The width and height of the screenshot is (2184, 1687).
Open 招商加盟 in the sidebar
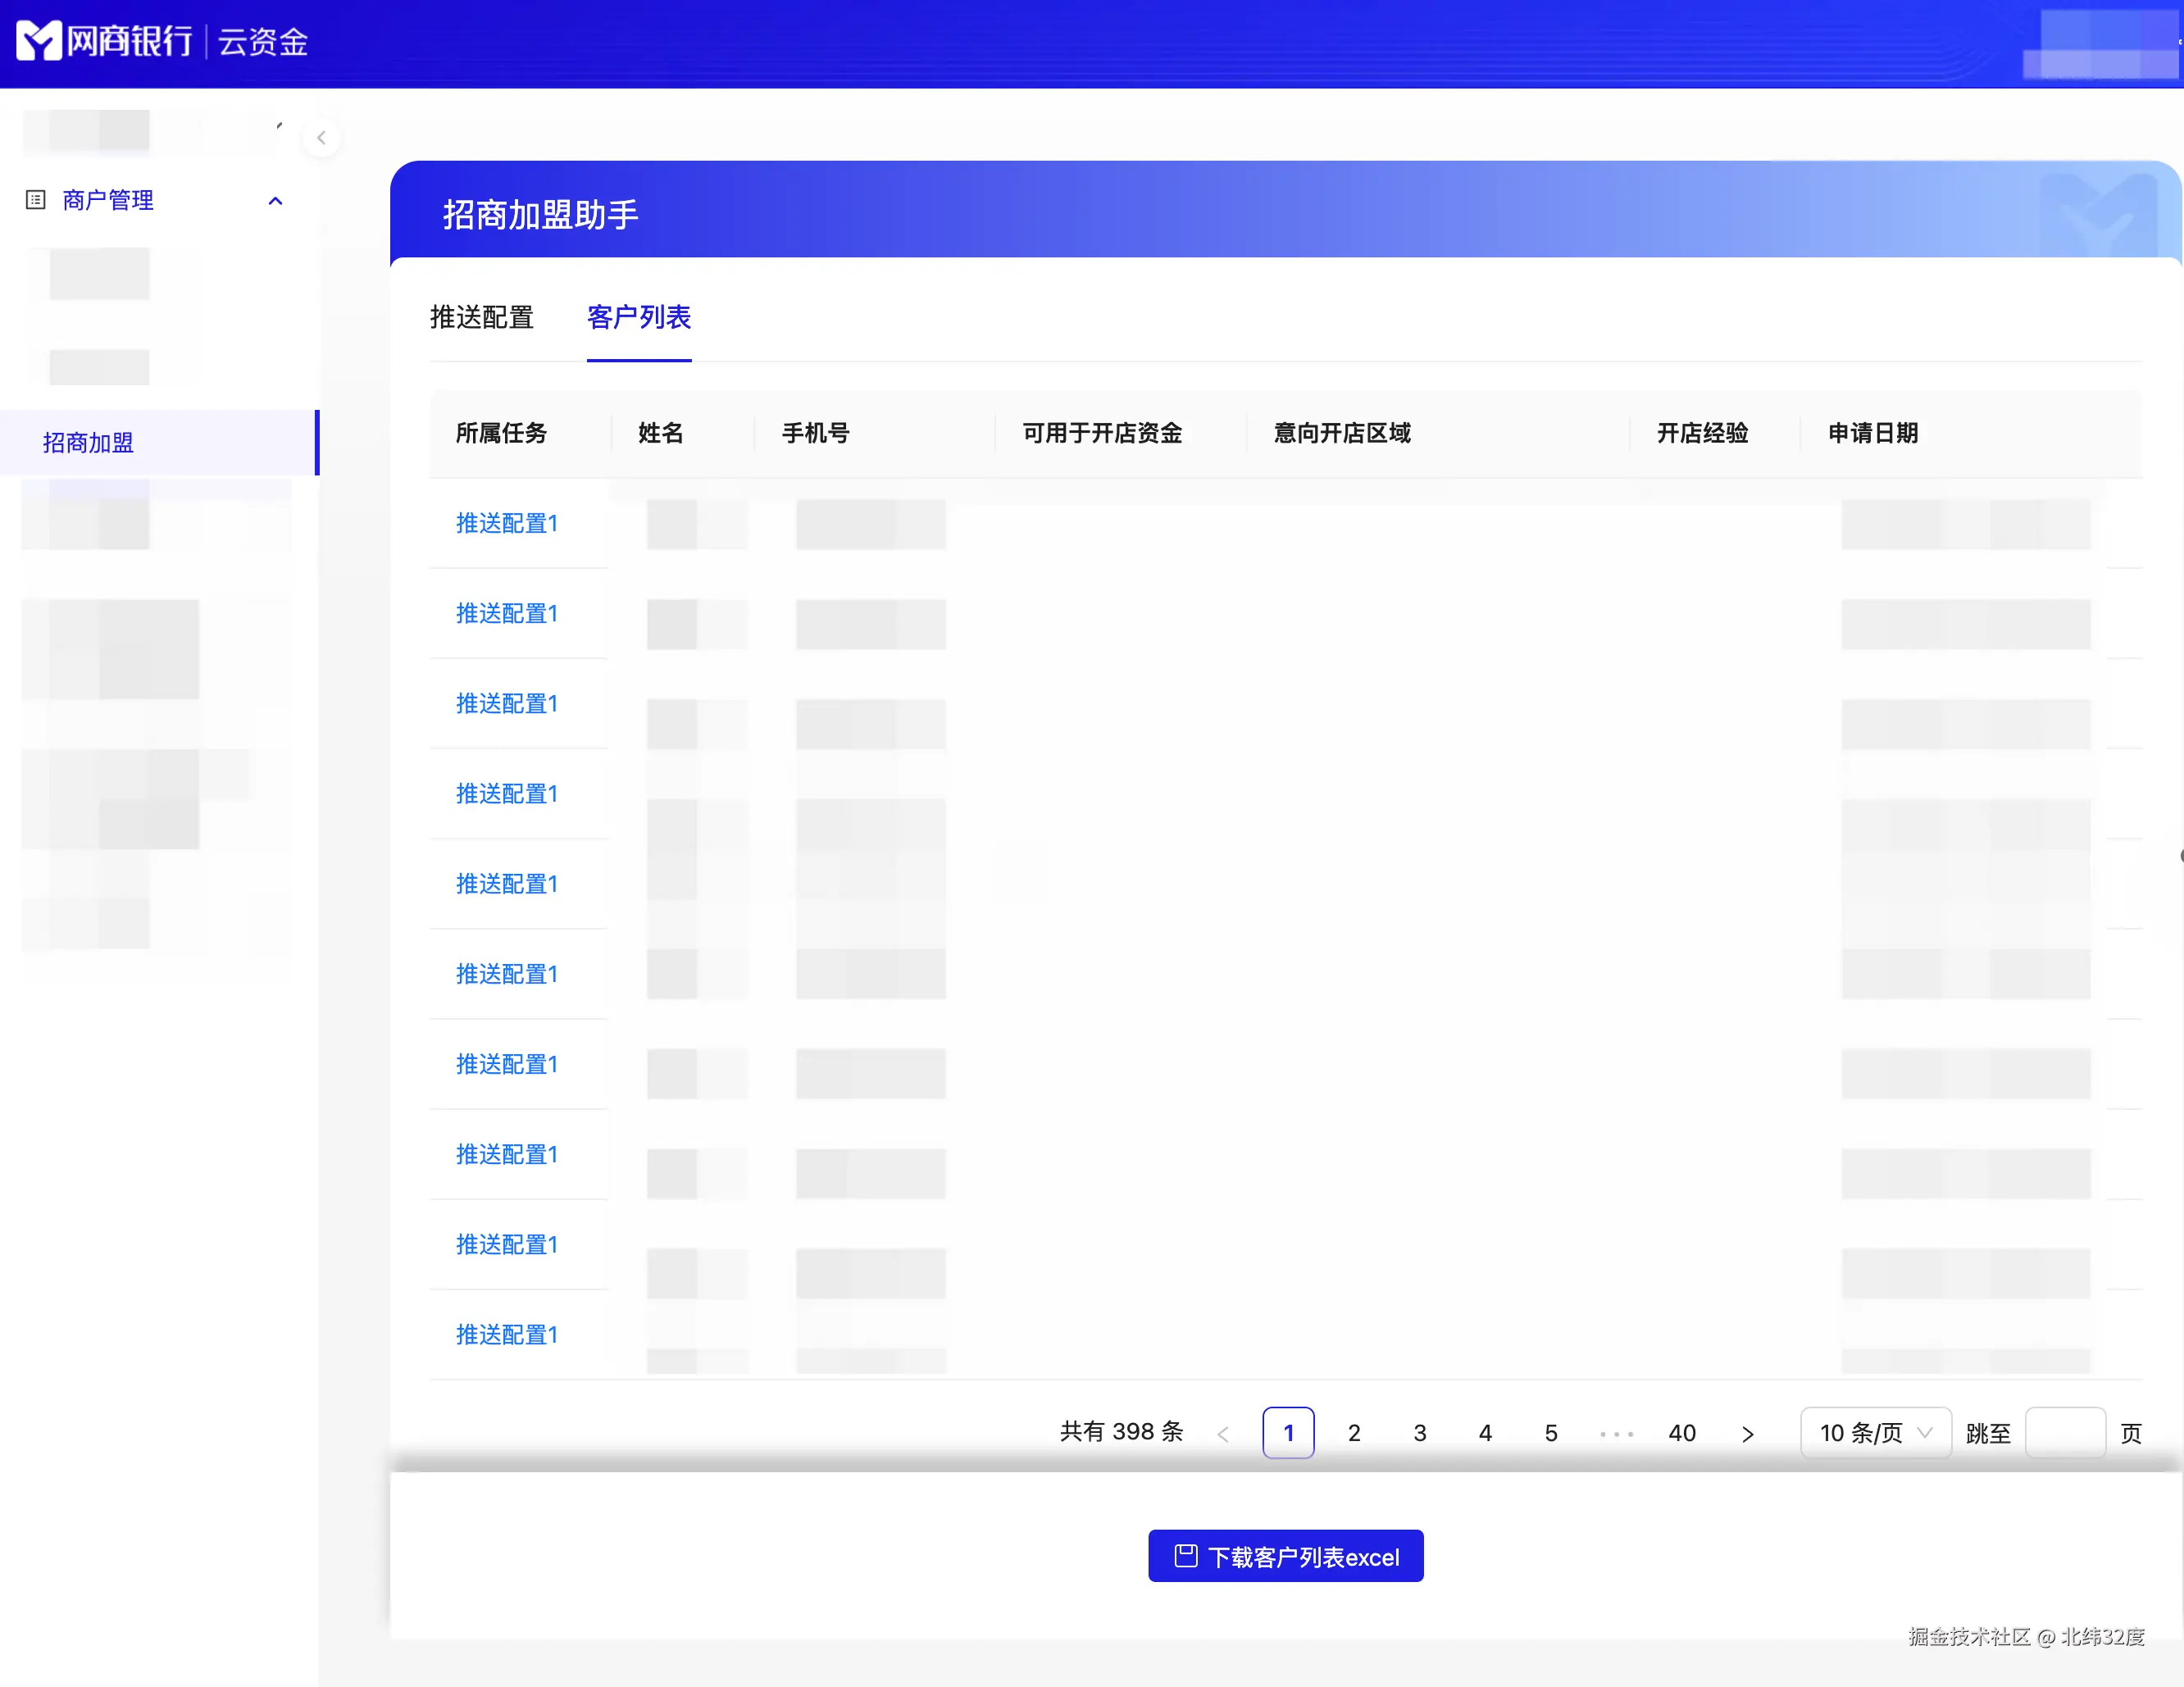coord(88,442)
